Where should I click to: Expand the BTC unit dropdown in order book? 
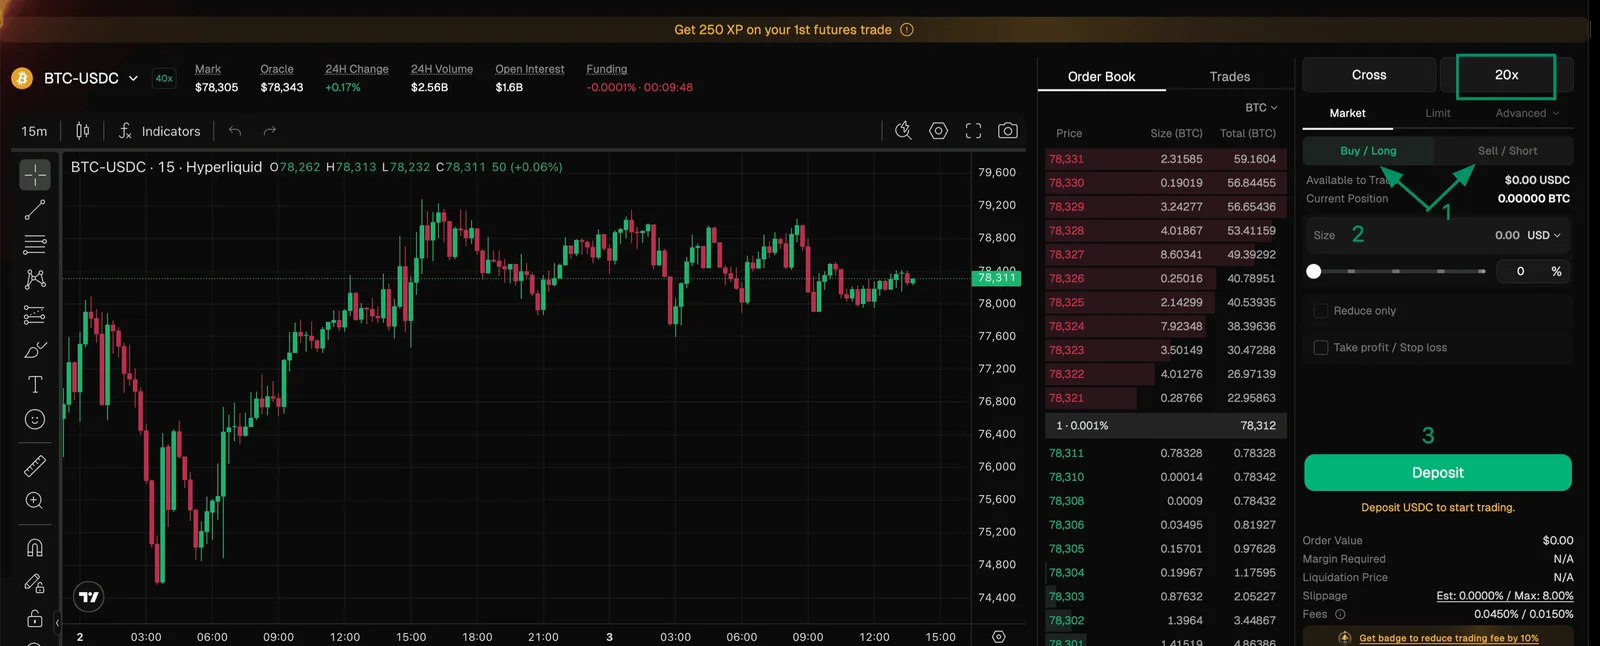(x=1261, y=107)
